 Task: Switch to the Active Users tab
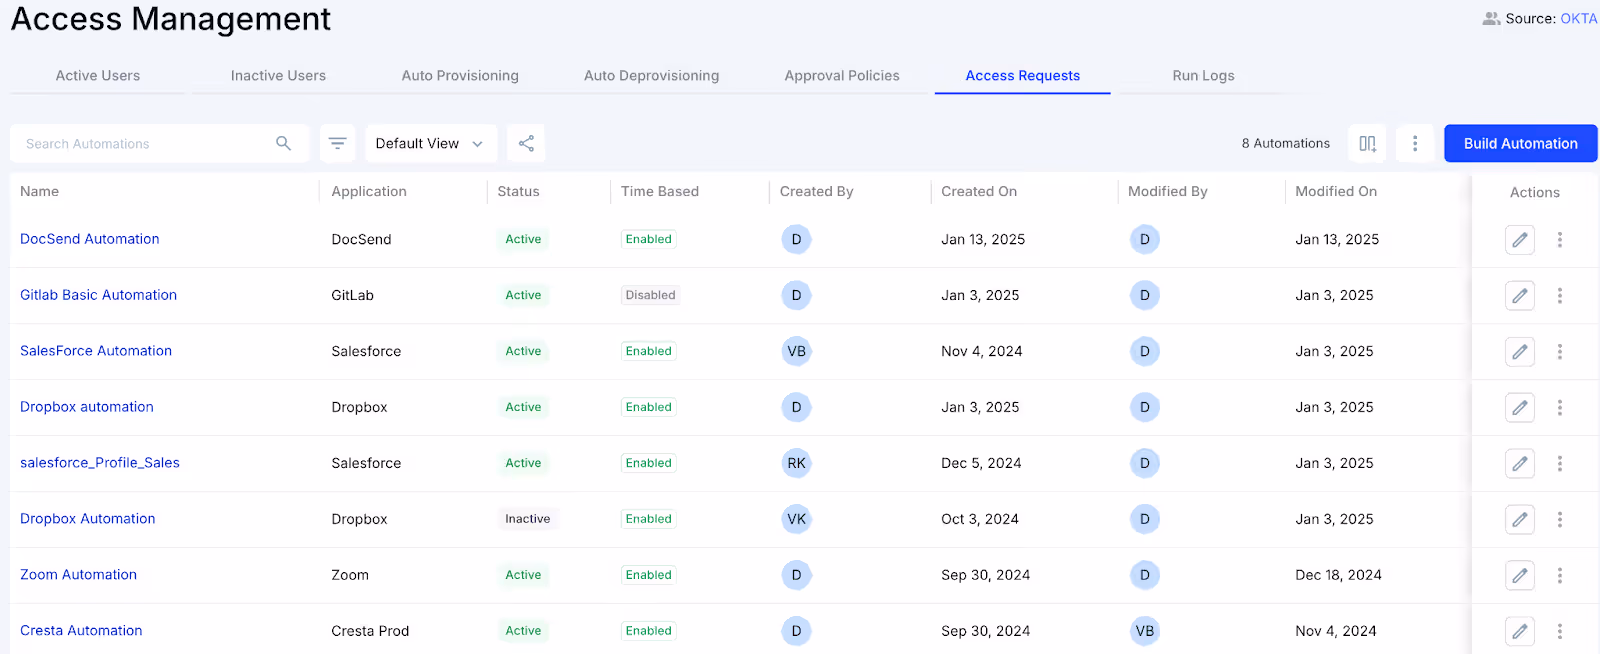pyautogui.click(x=98, y=75)
